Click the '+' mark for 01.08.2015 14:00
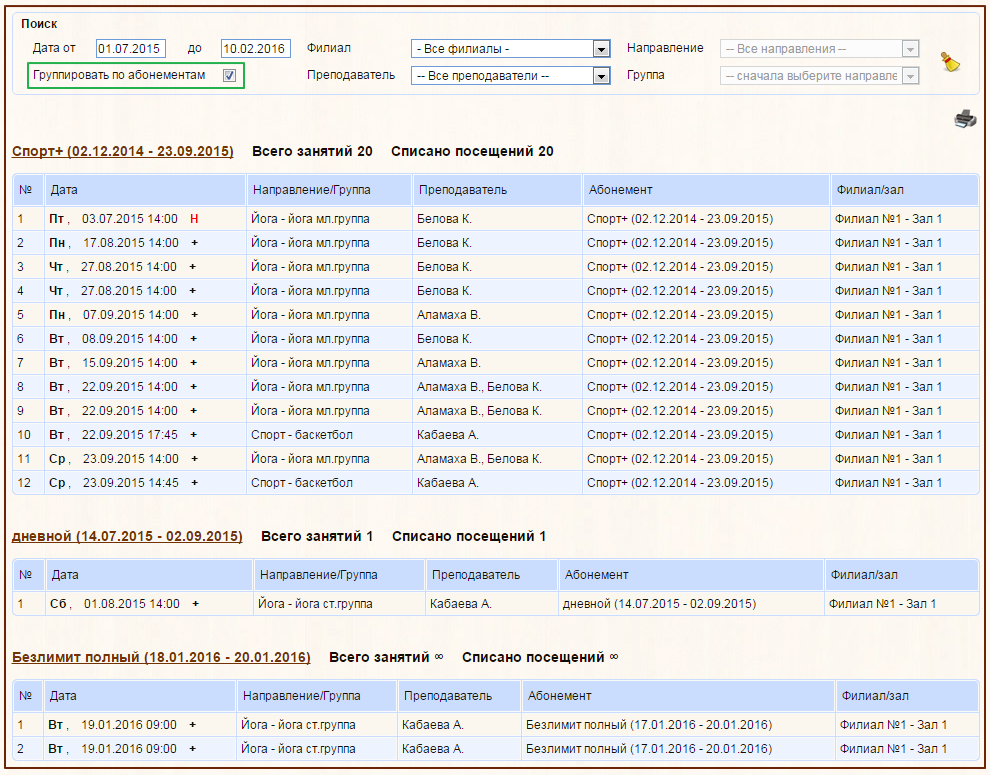 [x=196, y=604]
